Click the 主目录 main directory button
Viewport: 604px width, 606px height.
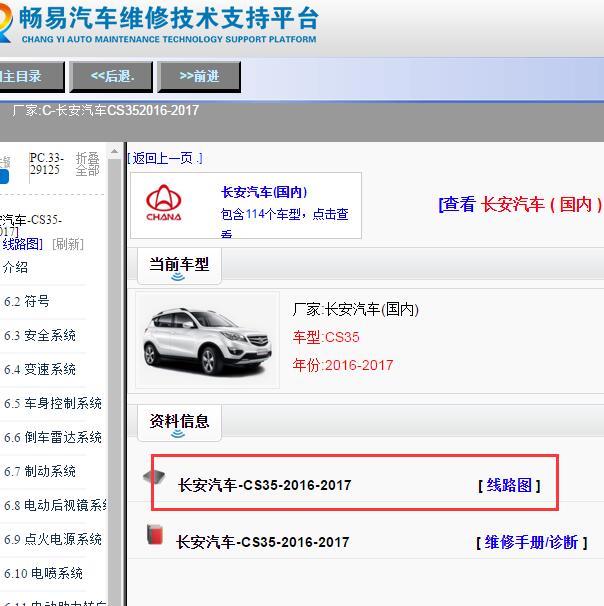tap(31, 77)
